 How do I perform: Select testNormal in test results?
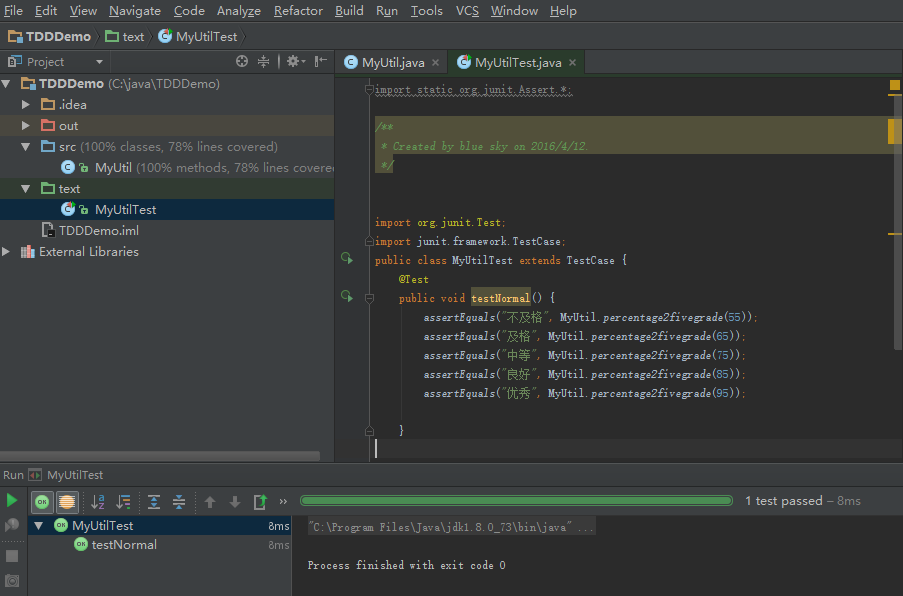tap(160, 544)
